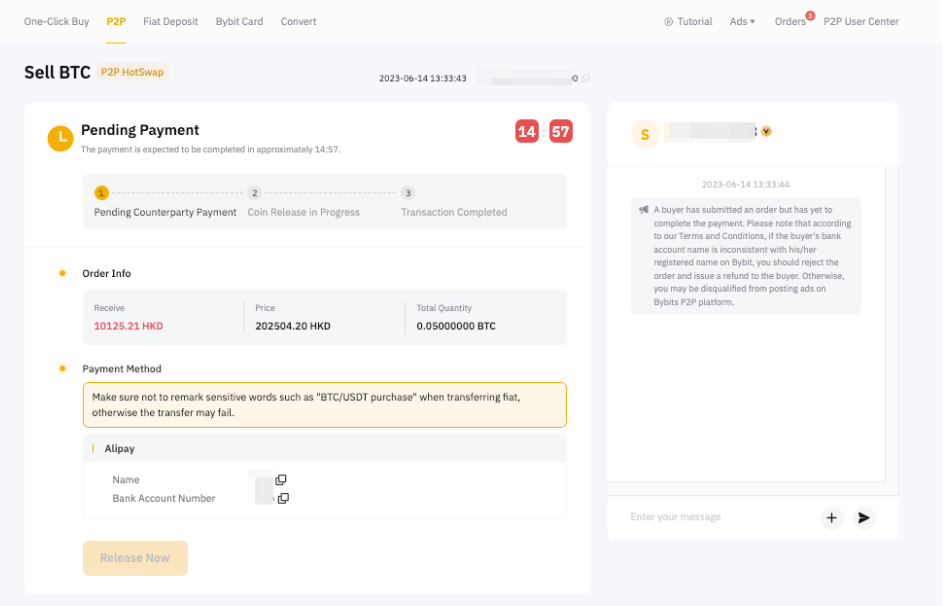
Task: Open the Ads dropdown menu
Action: [742, 21]
